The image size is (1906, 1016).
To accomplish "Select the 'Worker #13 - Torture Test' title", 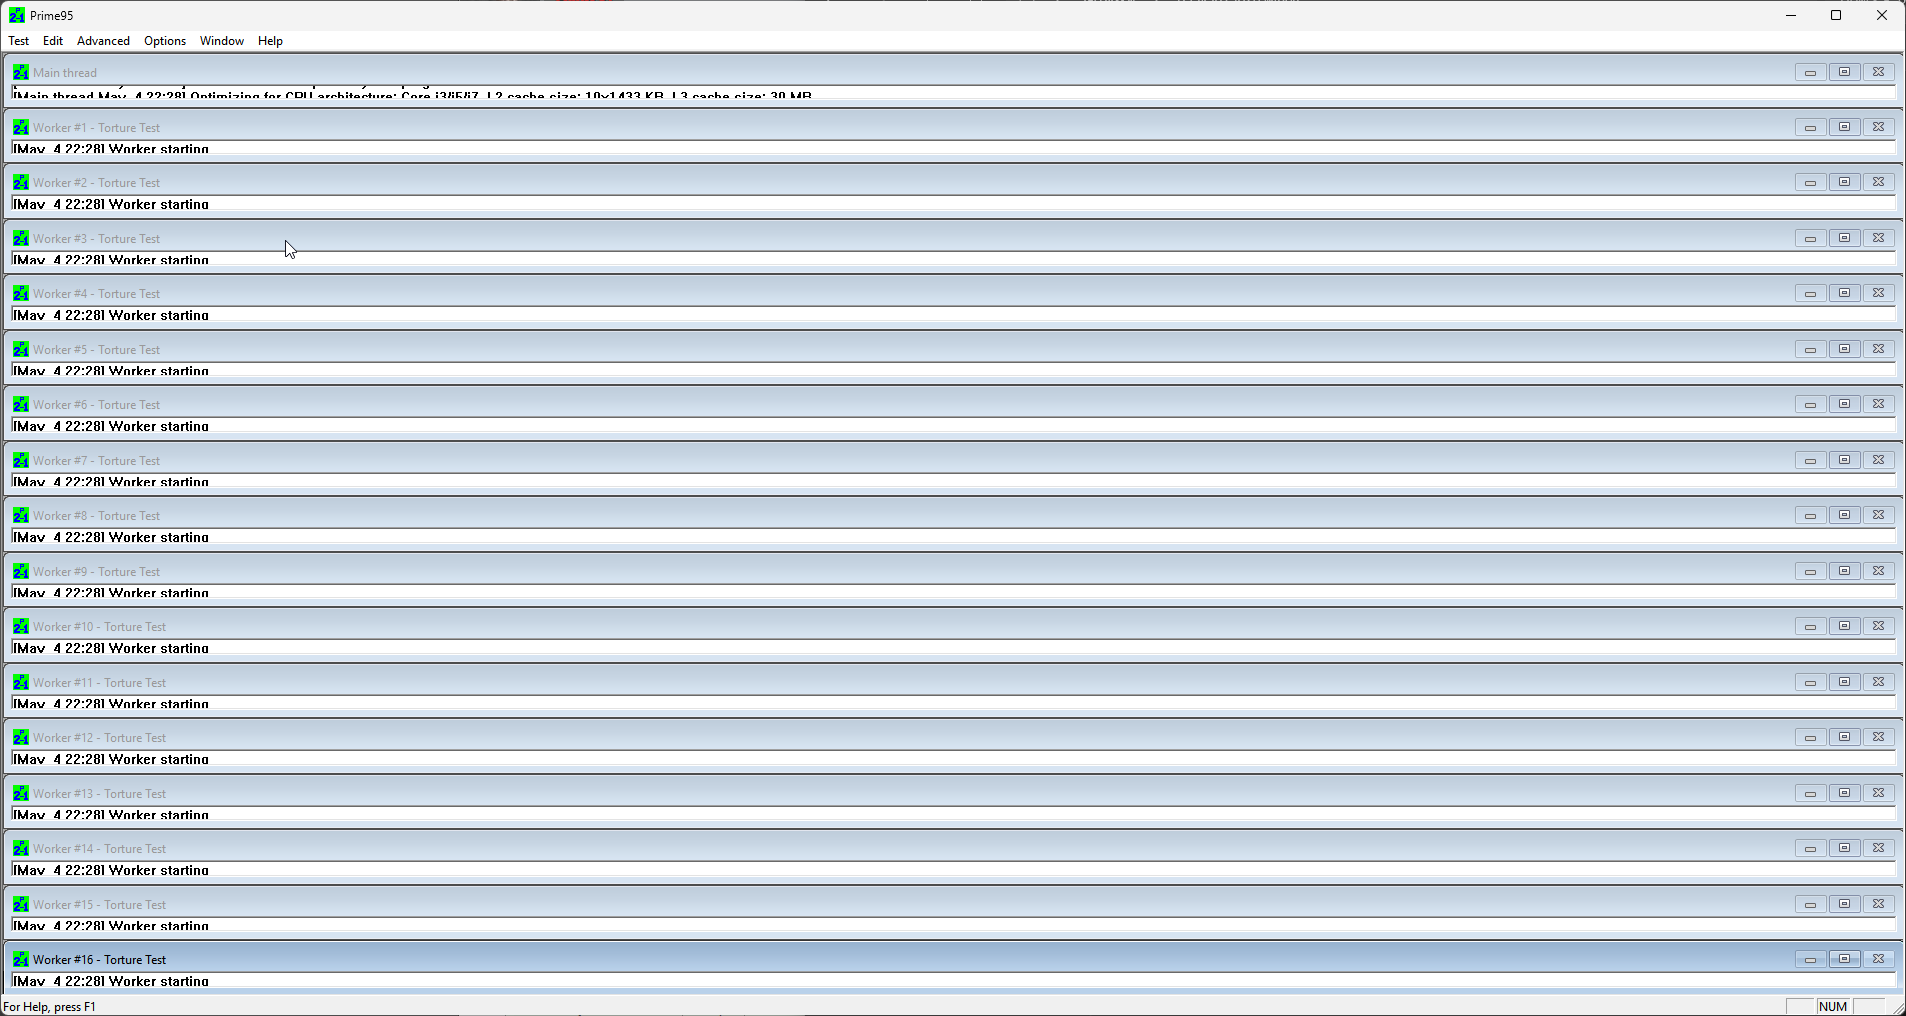I will click(99, 794).
